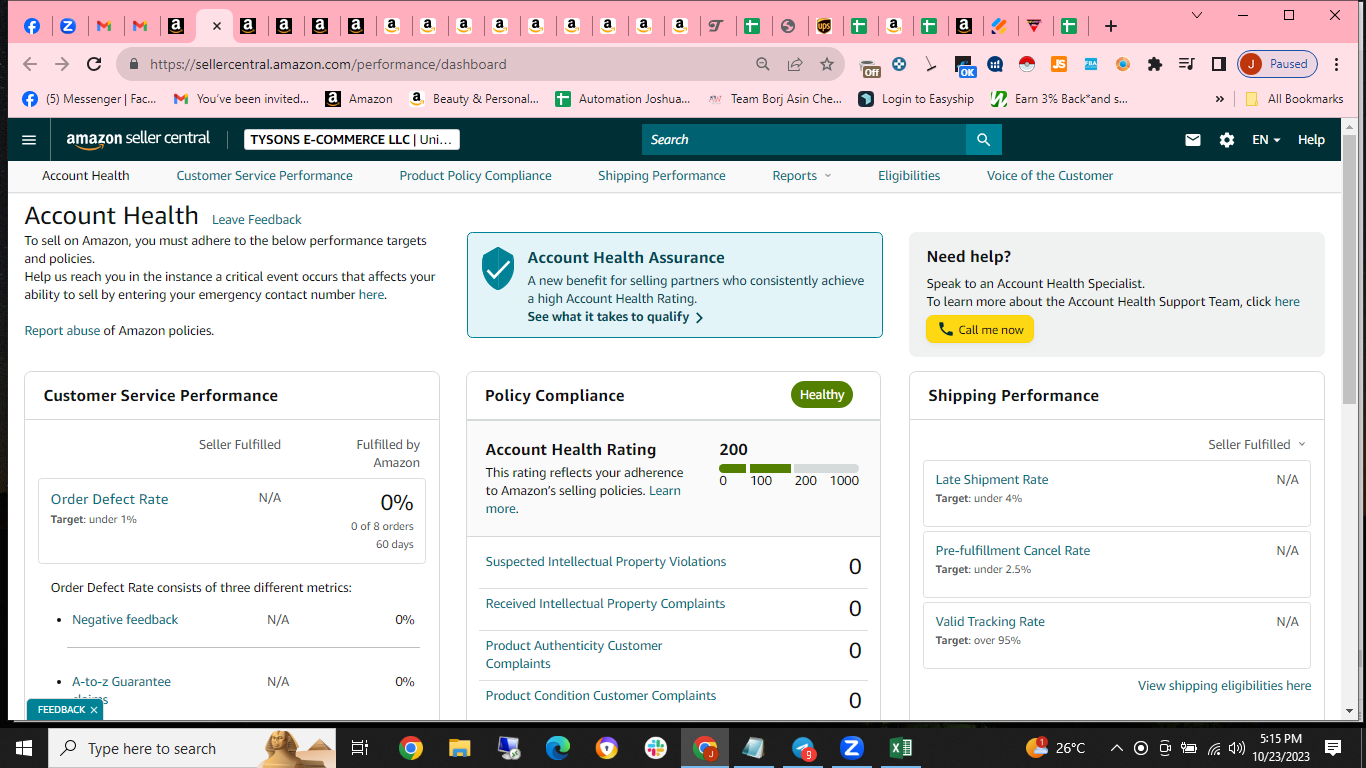Close the FEEDBACK tab with its X
The height and width of the screenshot is (768, 1366).
coord(94,710)
